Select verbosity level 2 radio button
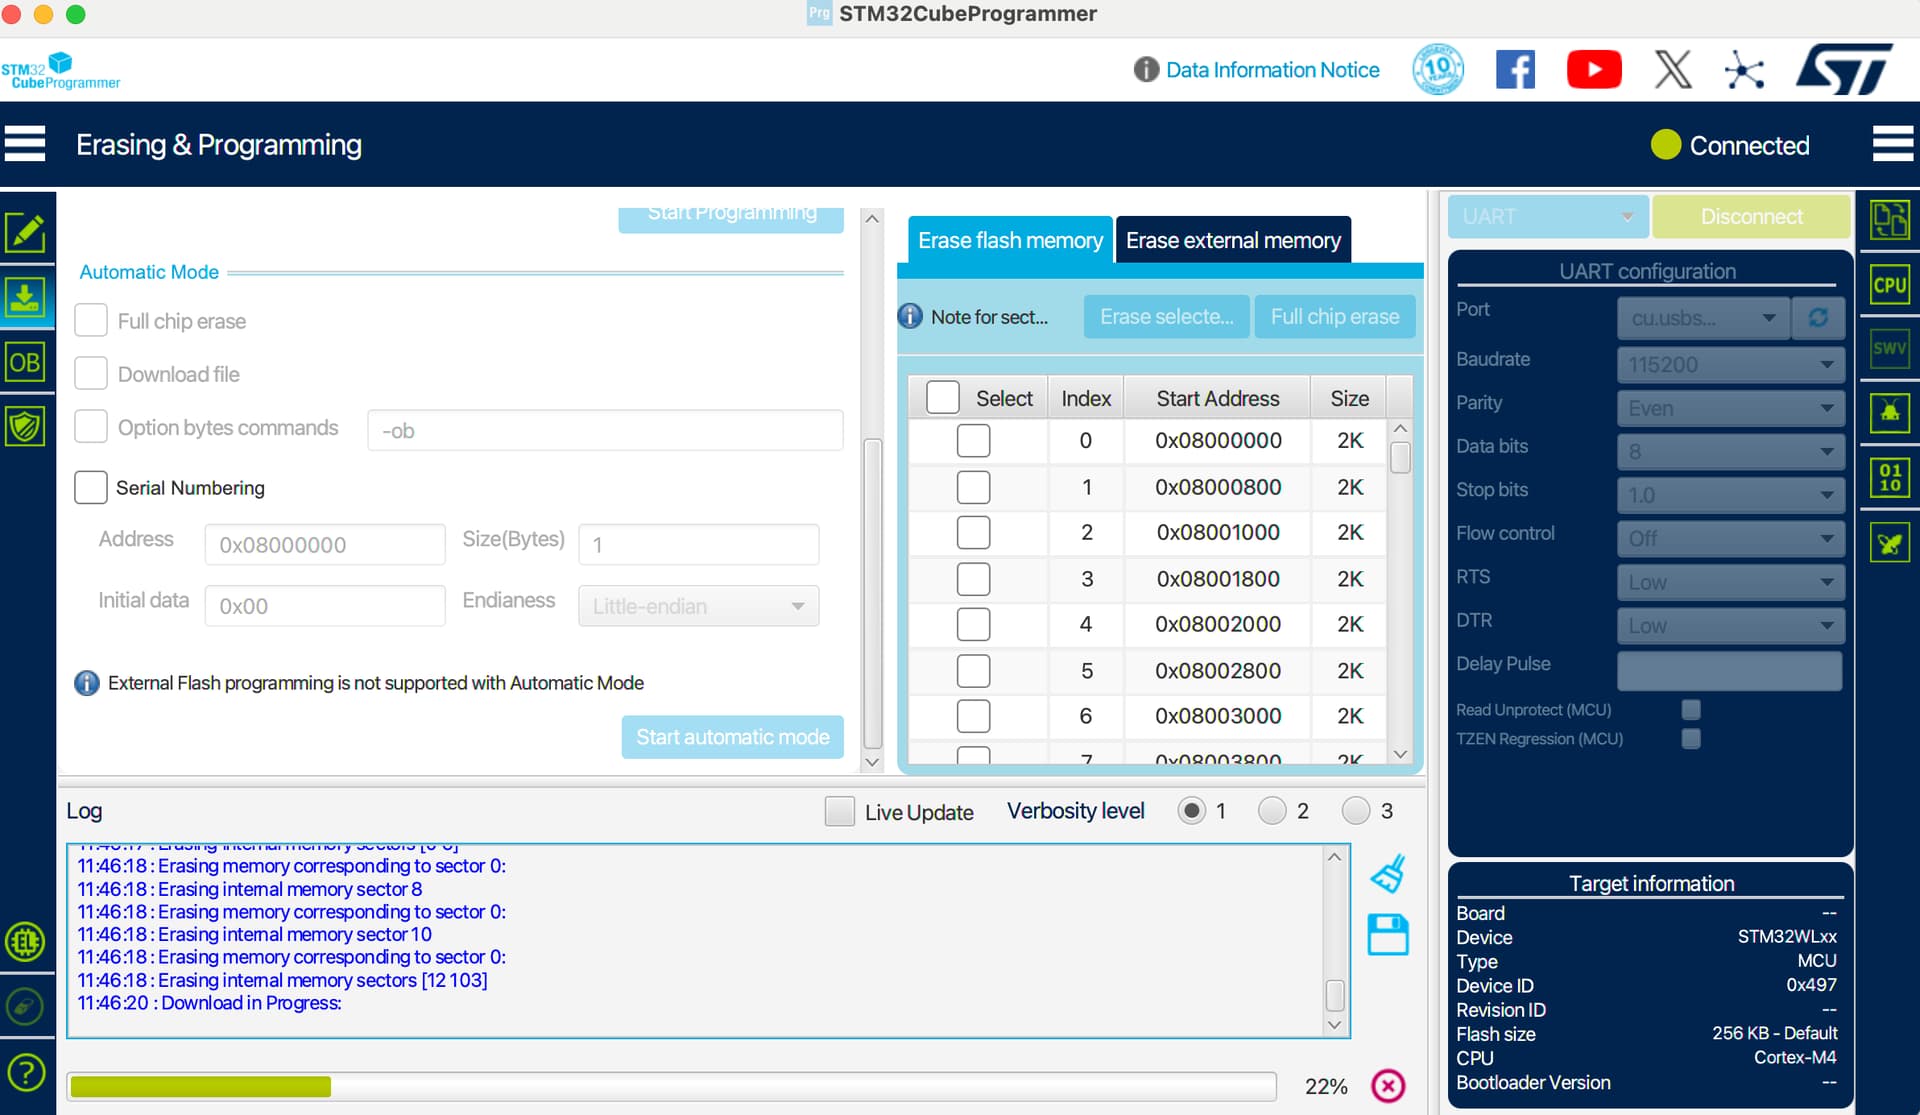The image size is (1920, 1115). tap(1272, 811)
